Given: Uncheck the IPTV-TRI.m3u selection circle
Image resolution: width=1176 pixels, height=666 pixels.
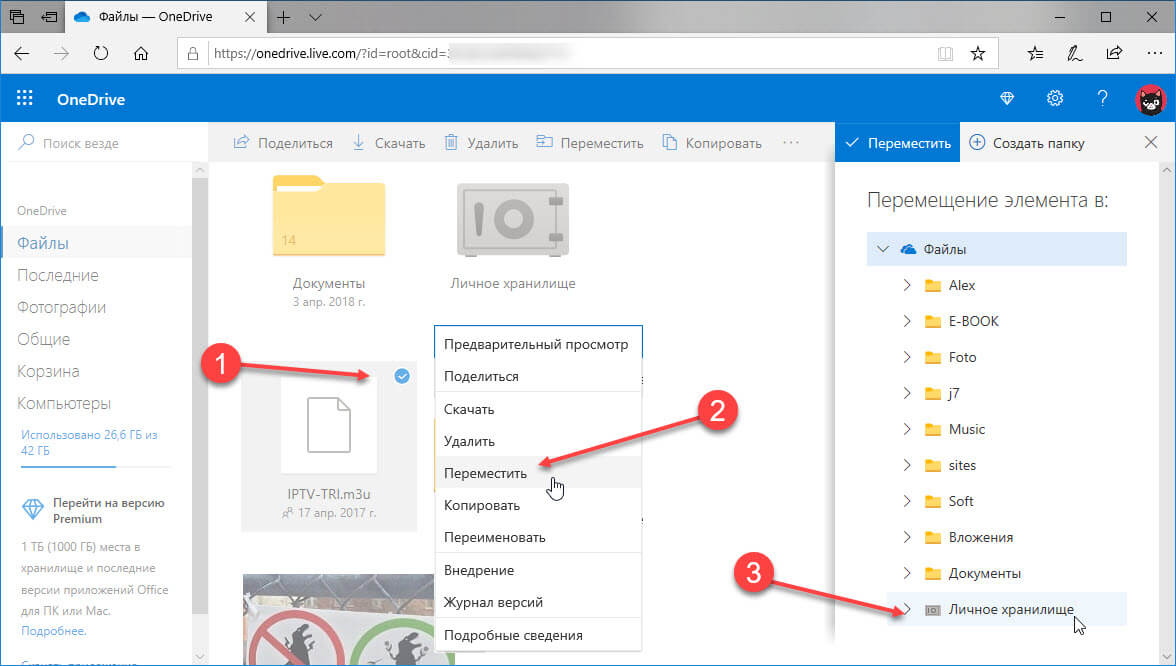Looking at the screenshot, I should point(402,376).
